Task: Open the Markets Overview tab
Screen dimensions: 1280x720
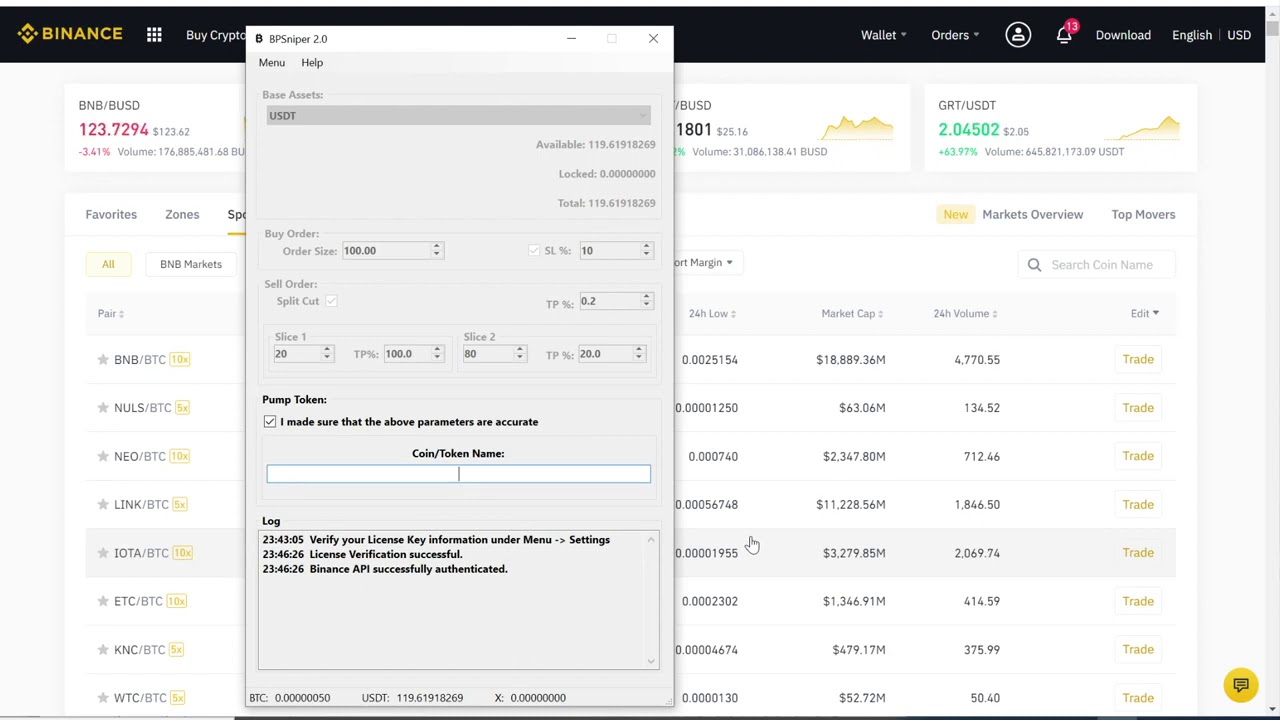Action: 1032,214
